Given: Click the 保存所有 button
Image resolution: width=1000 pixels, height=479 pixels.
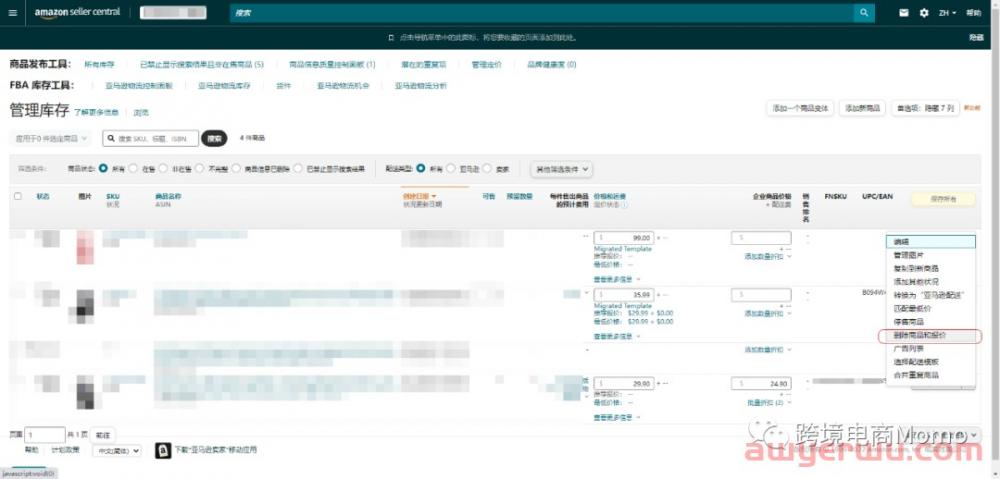Looking at the screenshot, I should click(943, 199).
